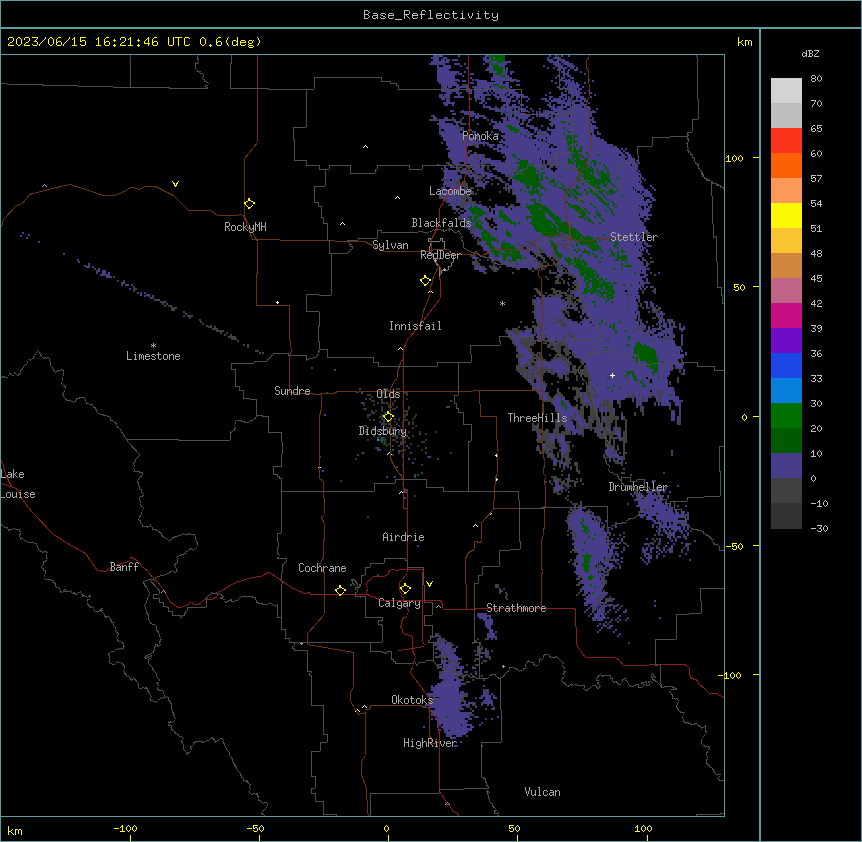The width and height of the screenshot is (862, 842).
Task: Click the Stettler city label
Action: (633, 237)
